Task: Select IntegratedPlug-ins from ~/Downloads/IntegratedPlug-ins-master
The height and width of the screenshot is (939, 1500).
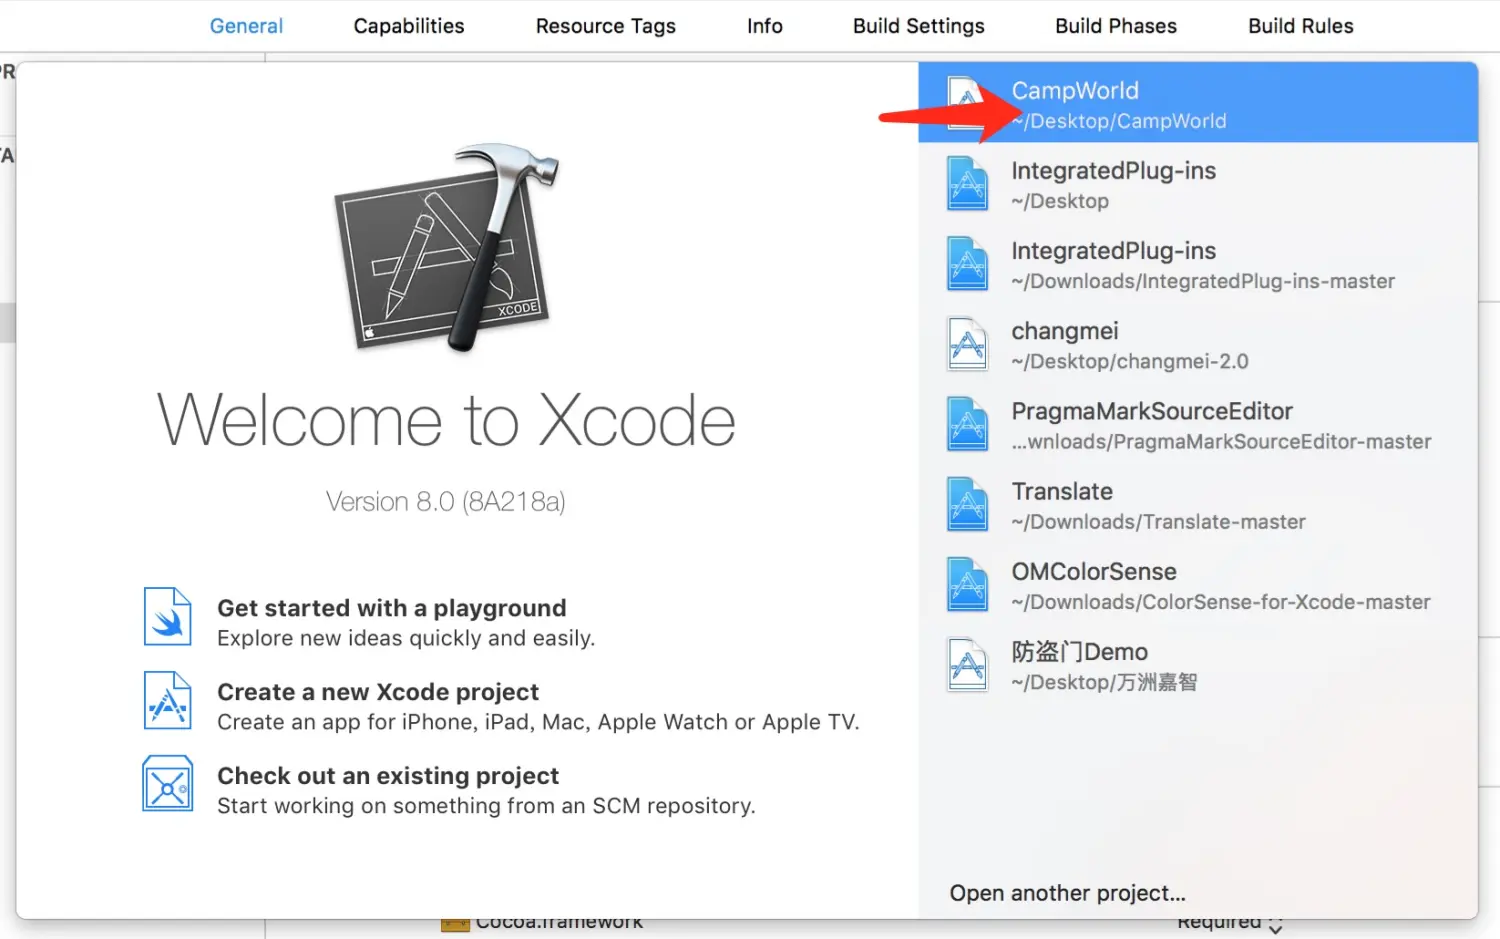Action: pyautogui.click(x=1198, y=264)
